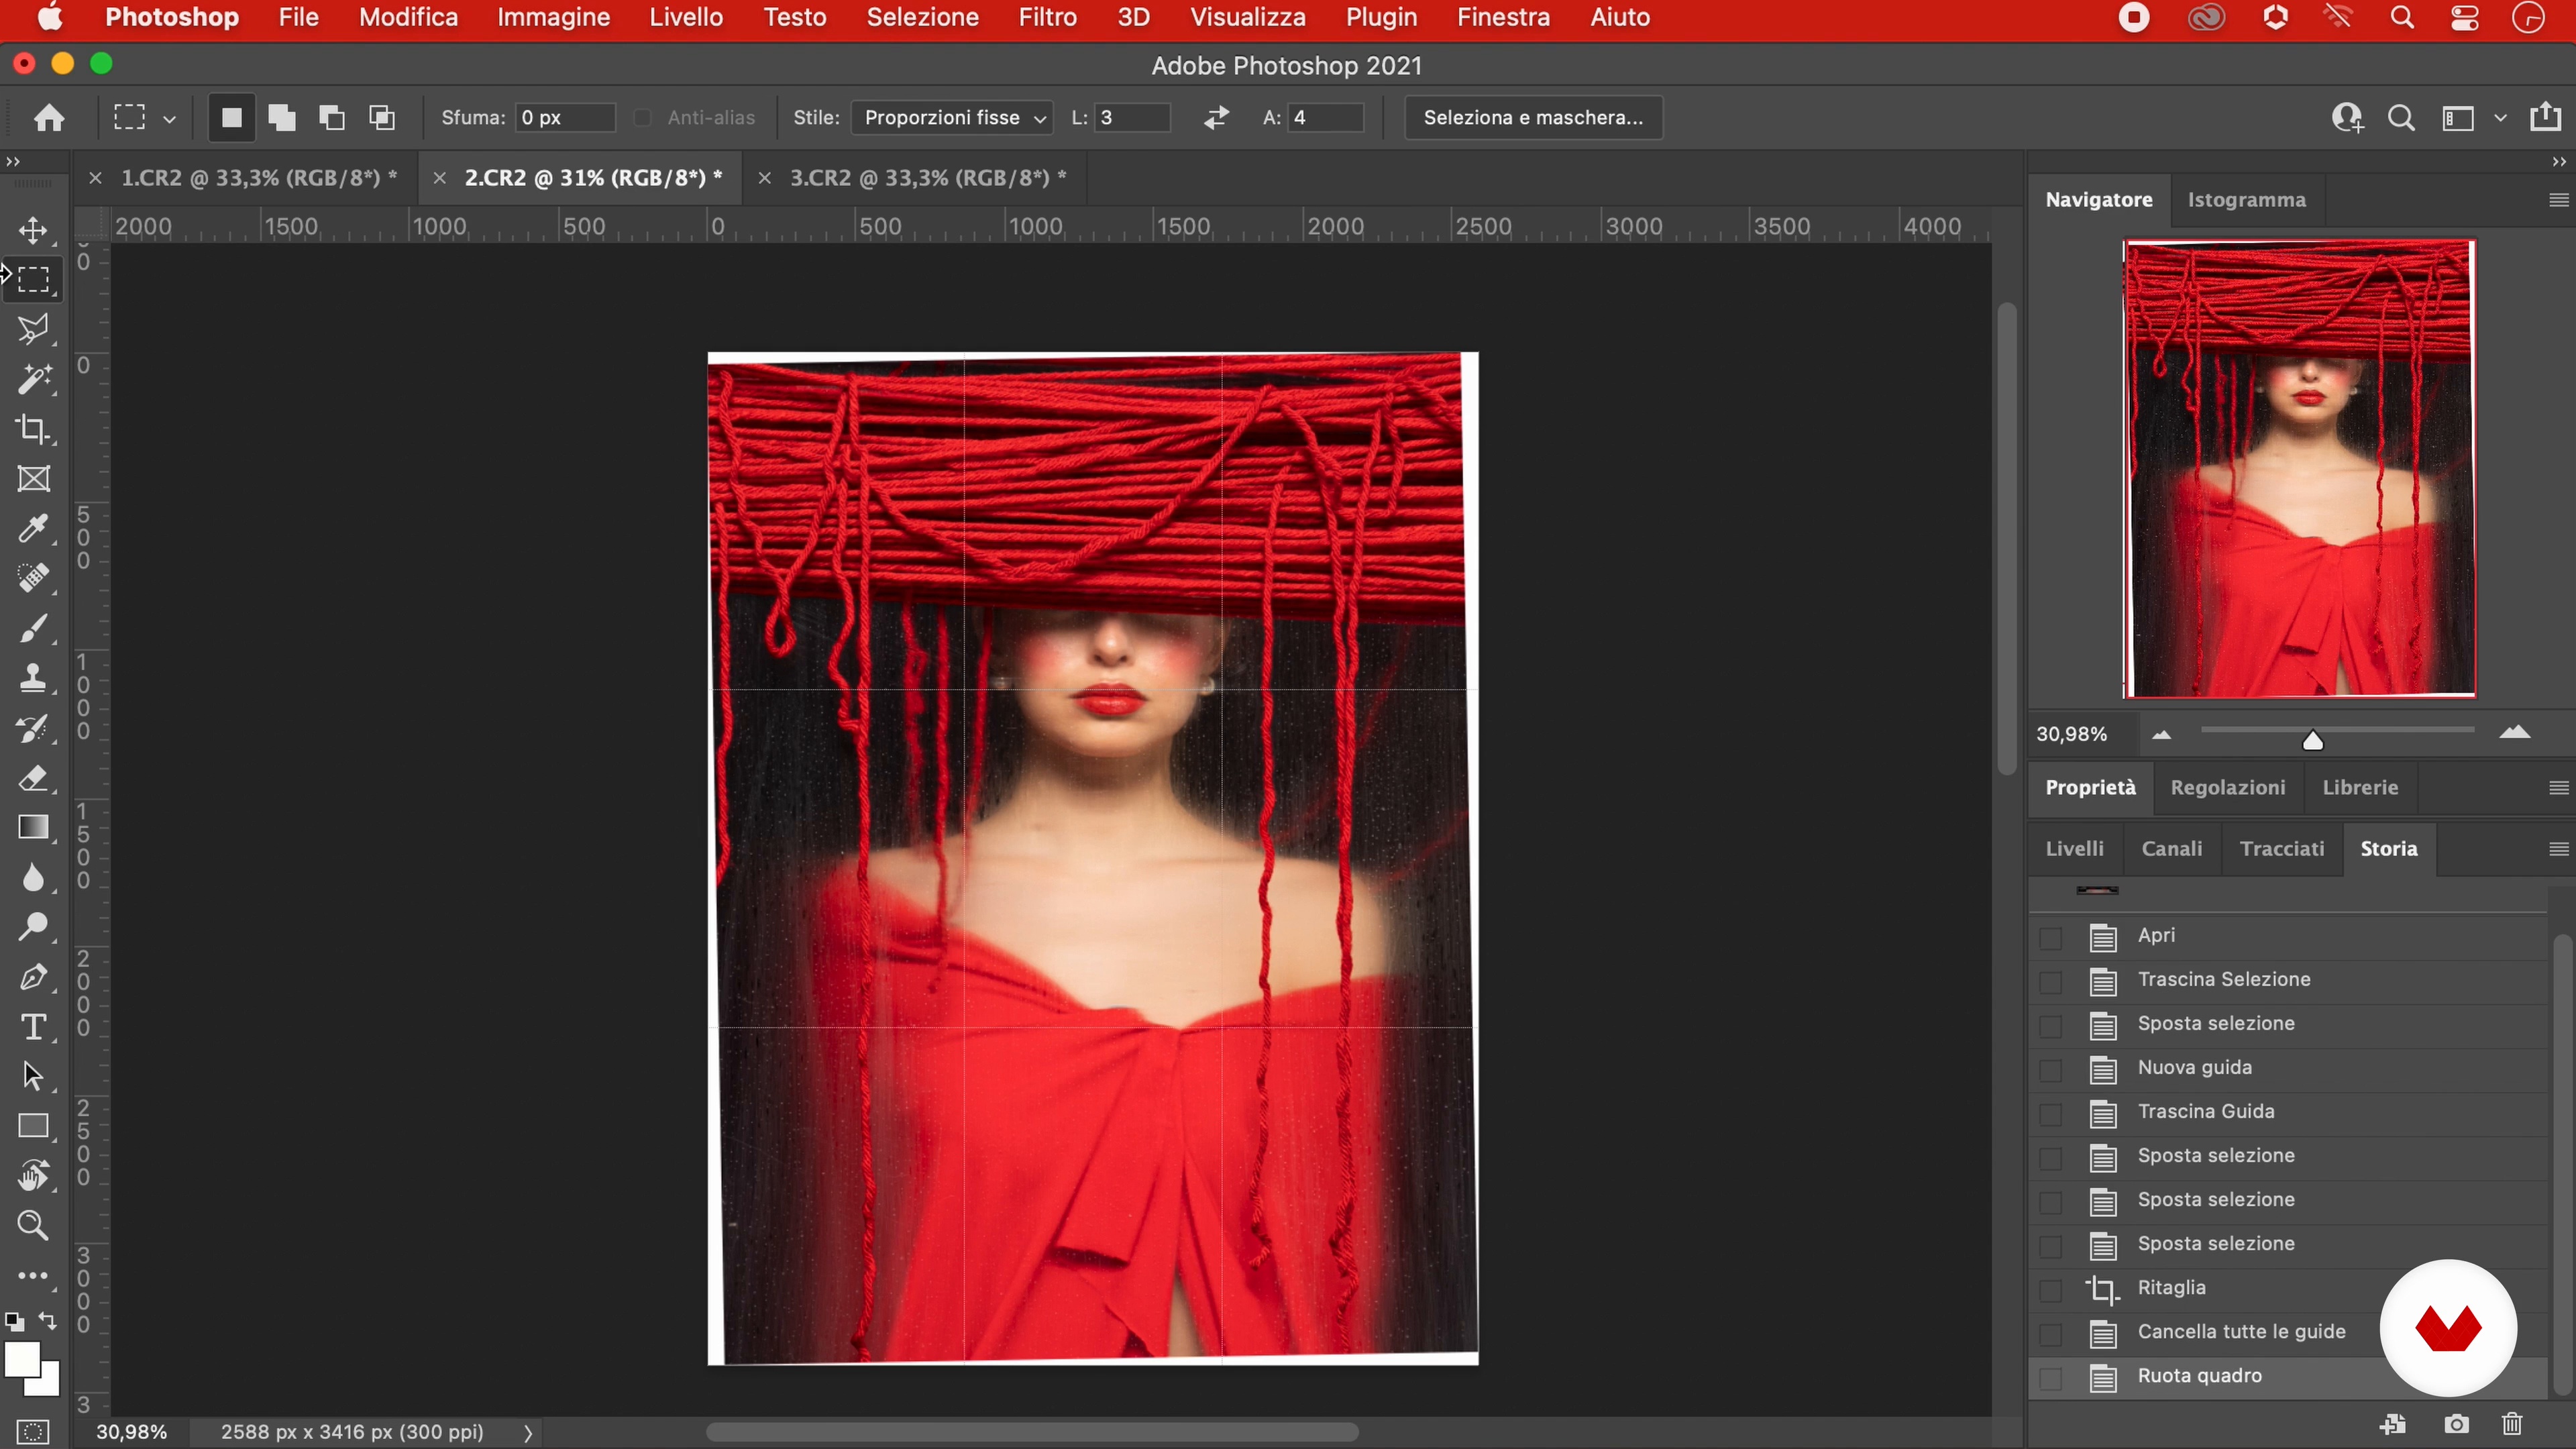Image resolution: width=2576 pixels, height=1449 pixels.
Task: Open the Immagine menu
Action: (x=553, y=17)
